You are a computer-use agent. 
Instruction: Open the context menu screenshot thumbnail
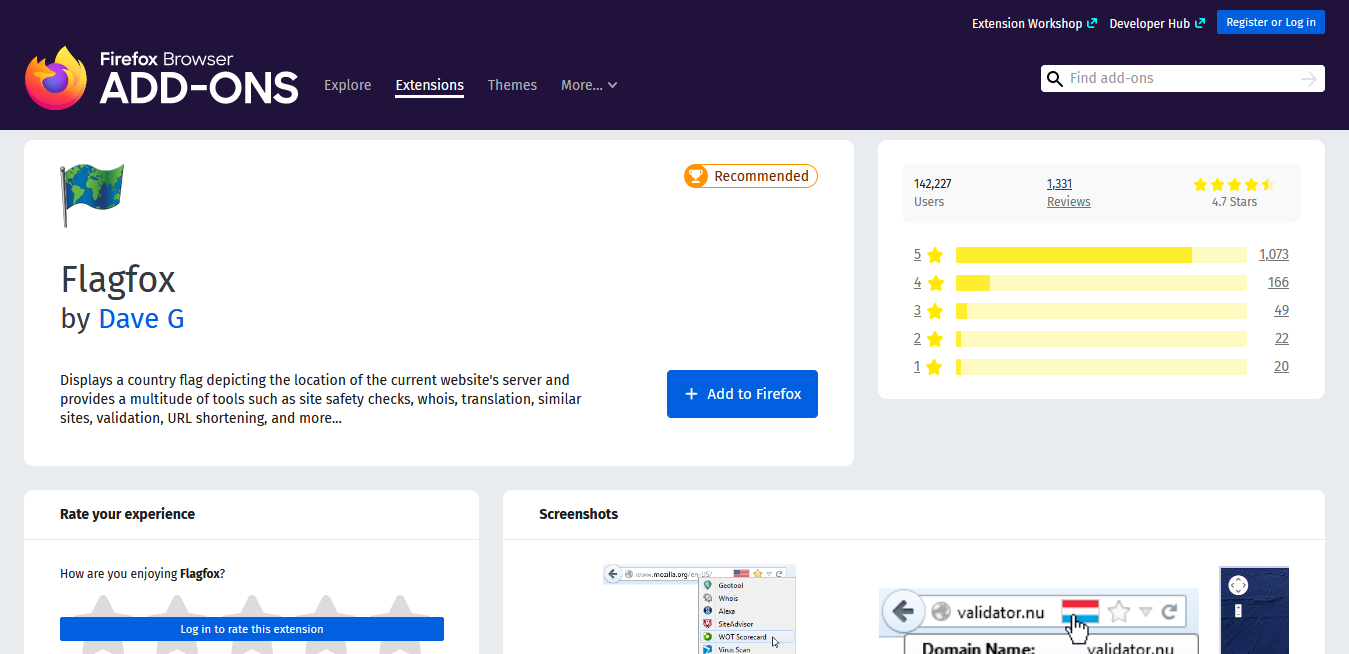pos(700,609)
